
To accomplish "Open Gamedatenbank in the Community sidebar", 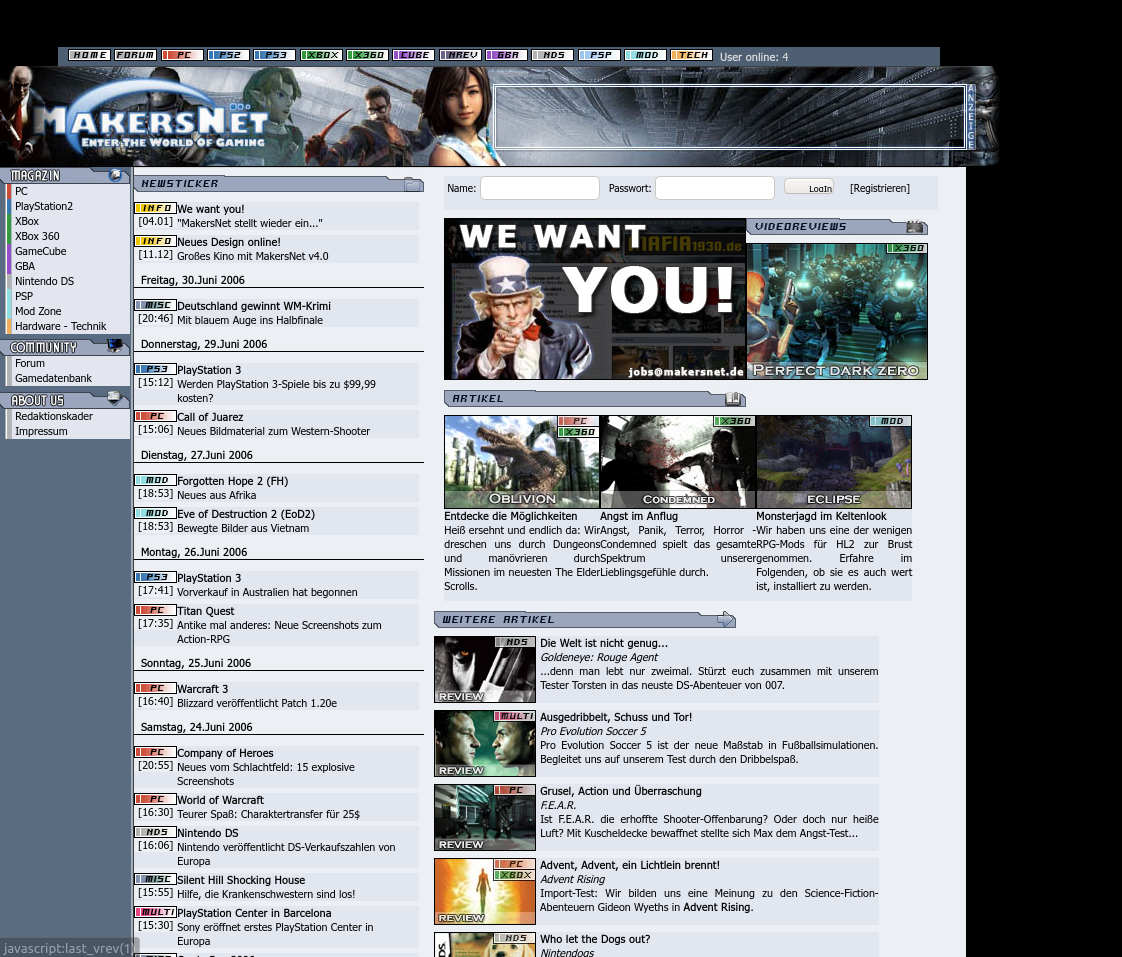I will (53, 378).
